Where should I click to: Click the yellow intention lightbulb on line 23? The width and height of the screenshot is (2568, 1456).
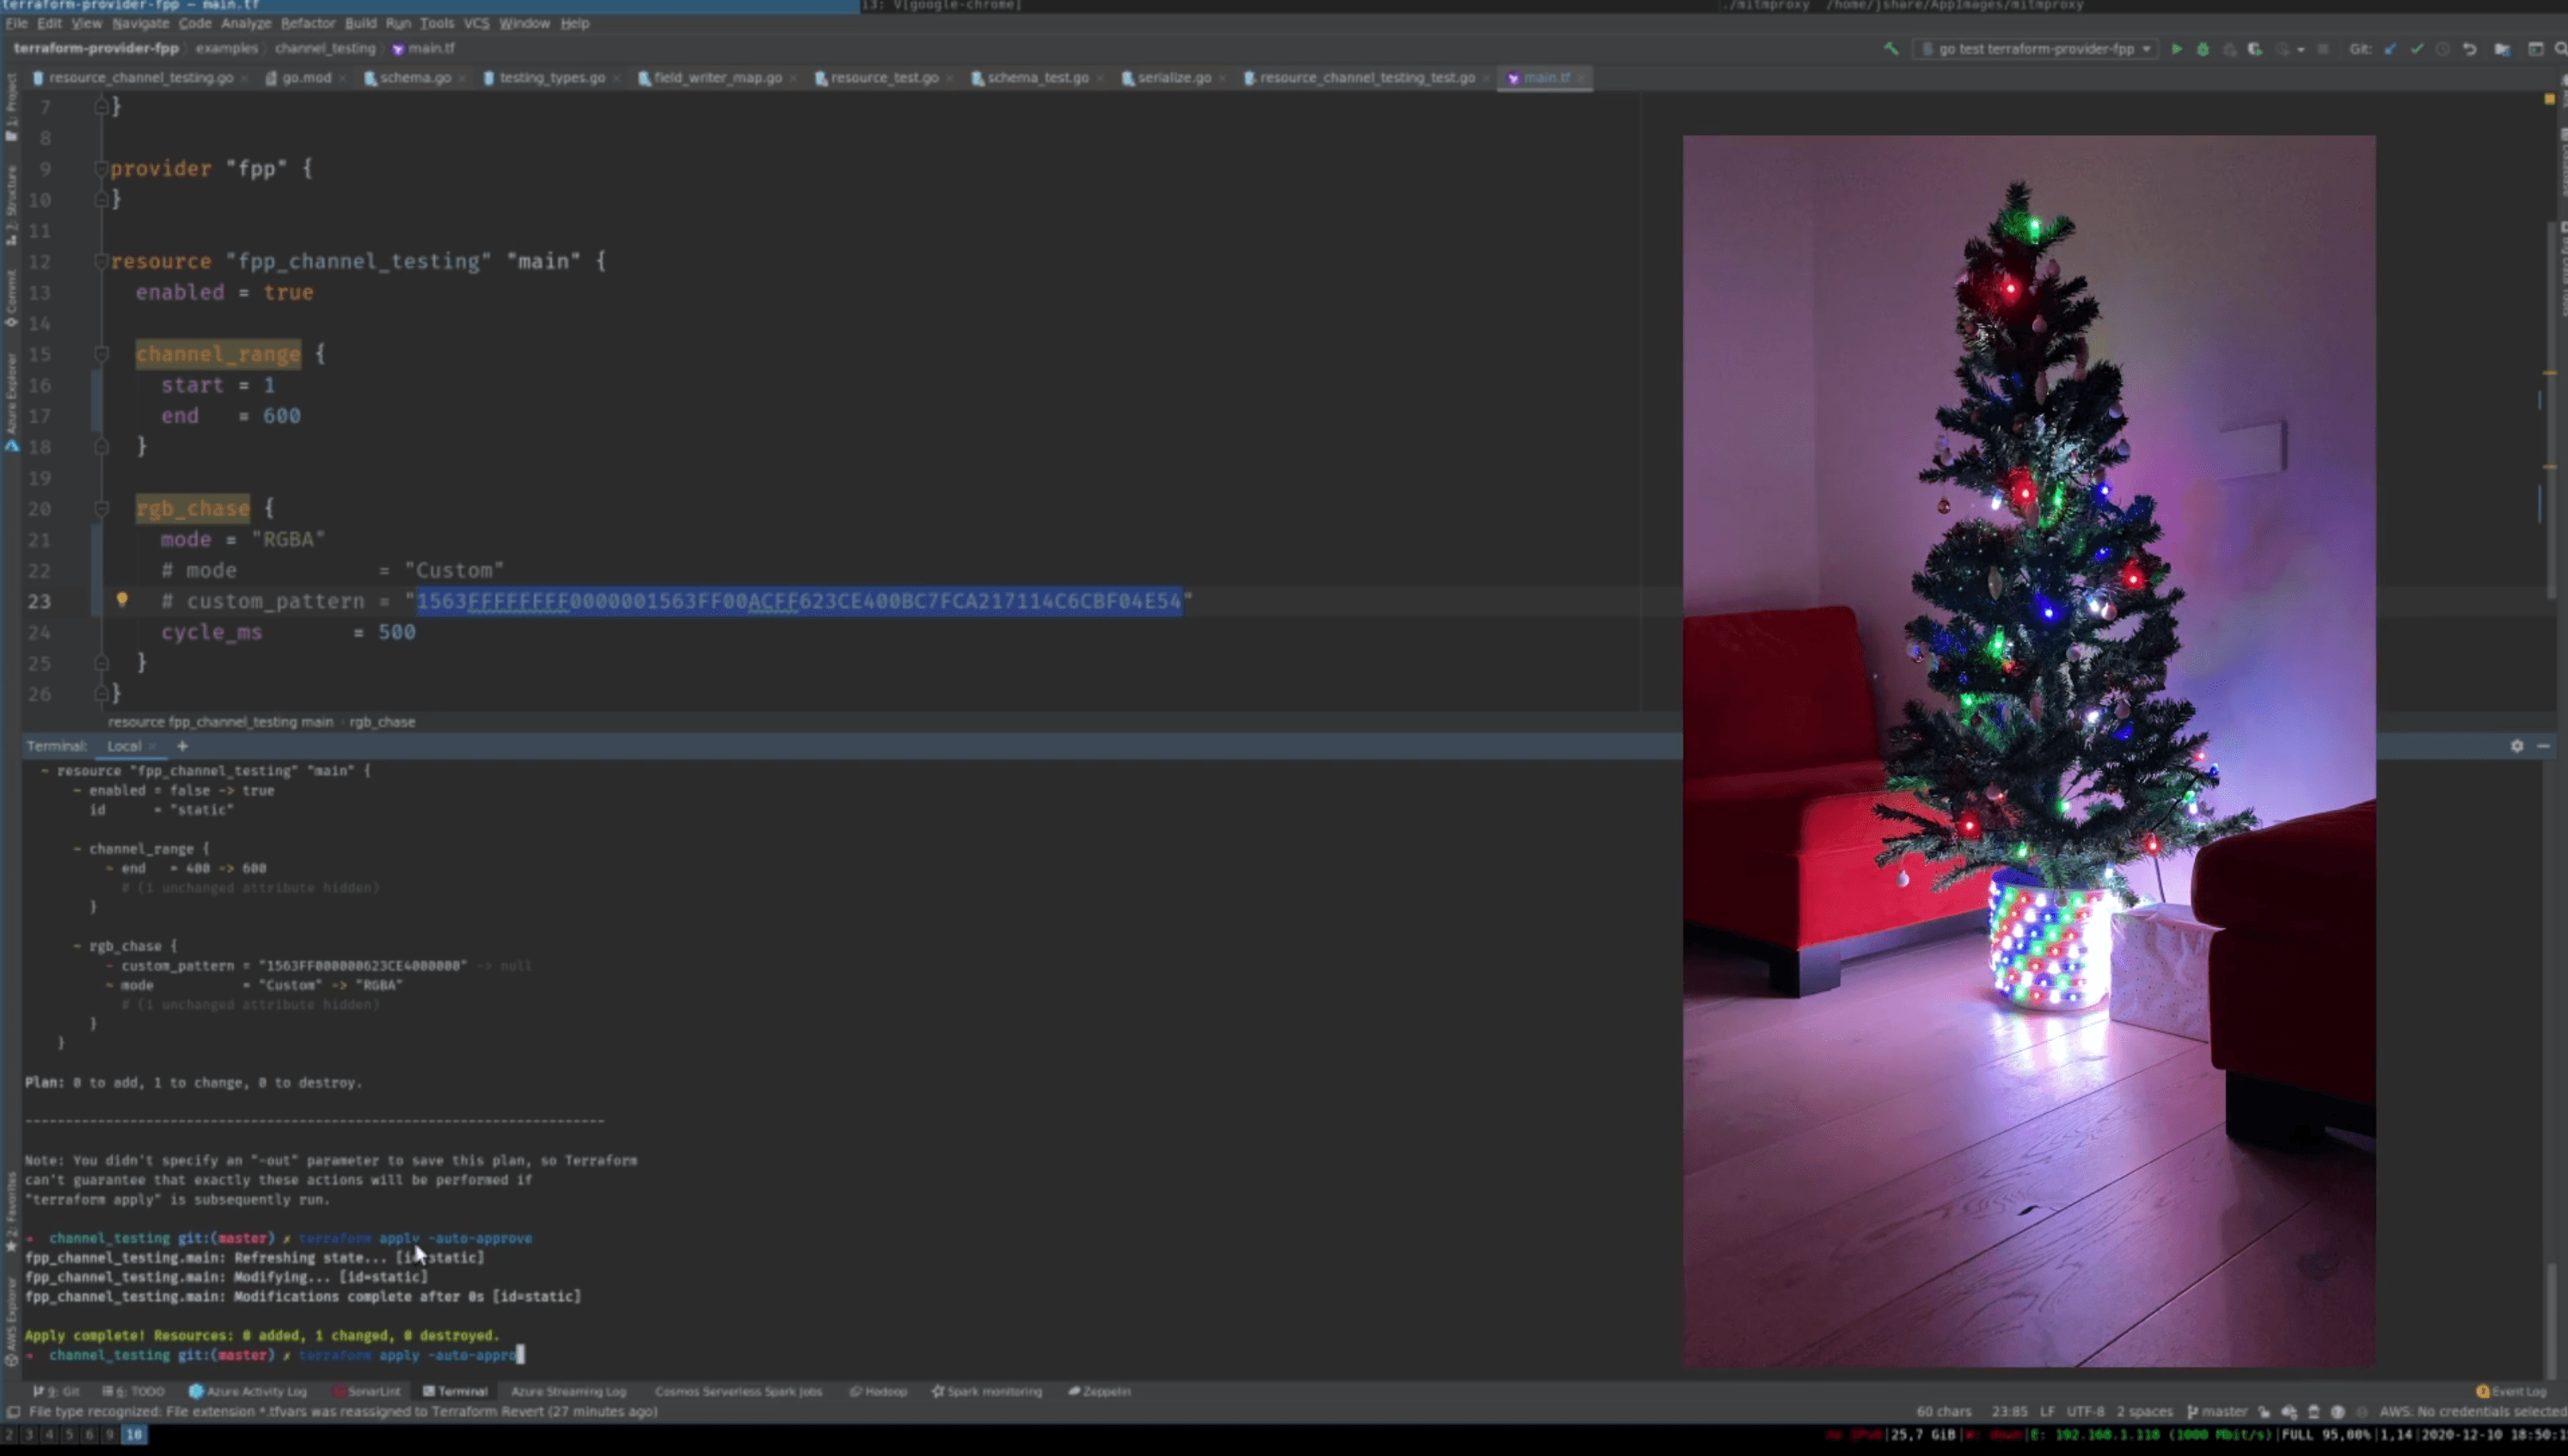122,600
